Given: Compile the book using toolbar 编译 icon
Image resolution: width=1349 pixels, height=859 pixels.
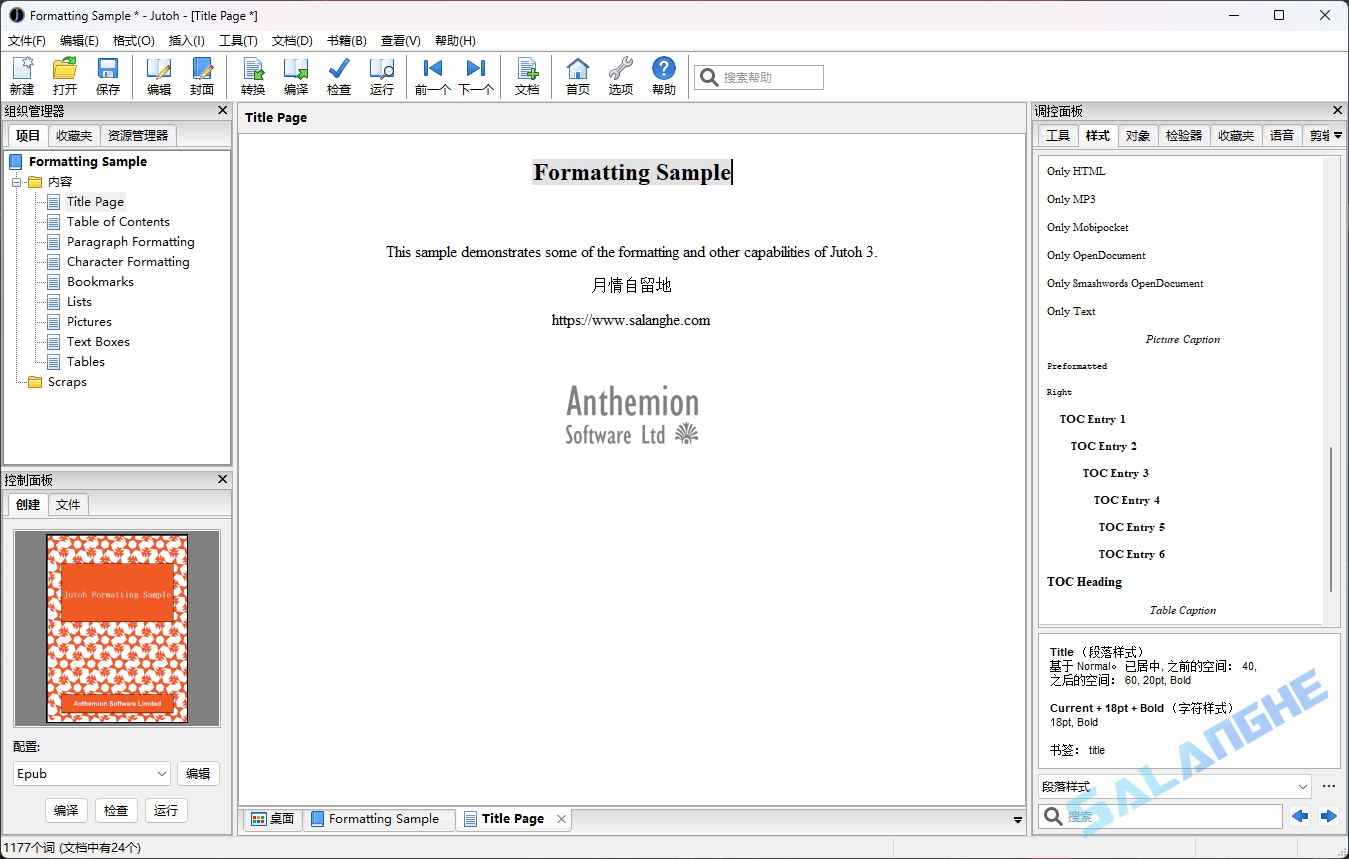Looking at the screenshot, I should coord(296,76).
